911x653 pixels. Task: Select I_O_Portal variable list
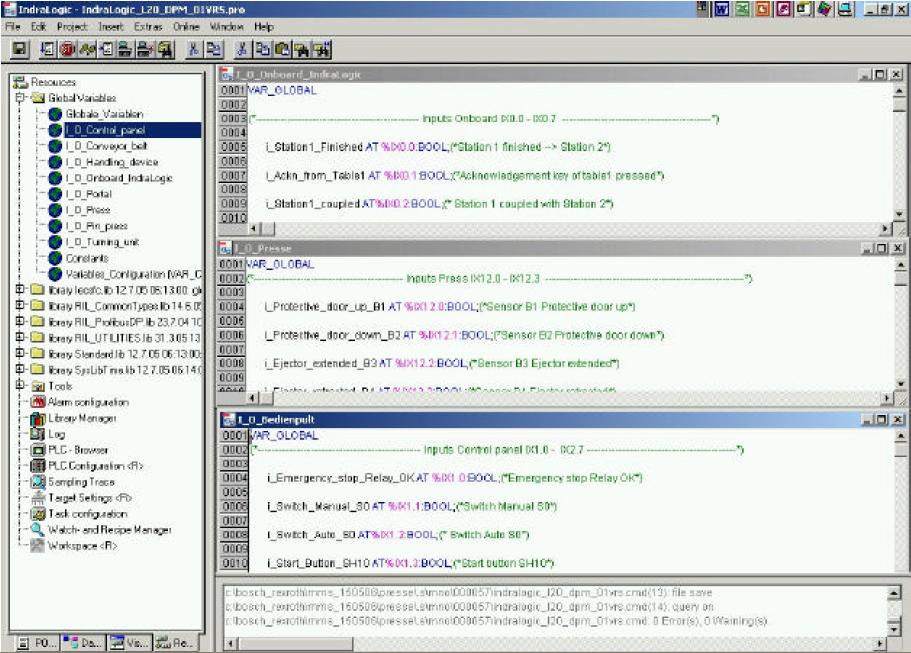tap(88, 194)
